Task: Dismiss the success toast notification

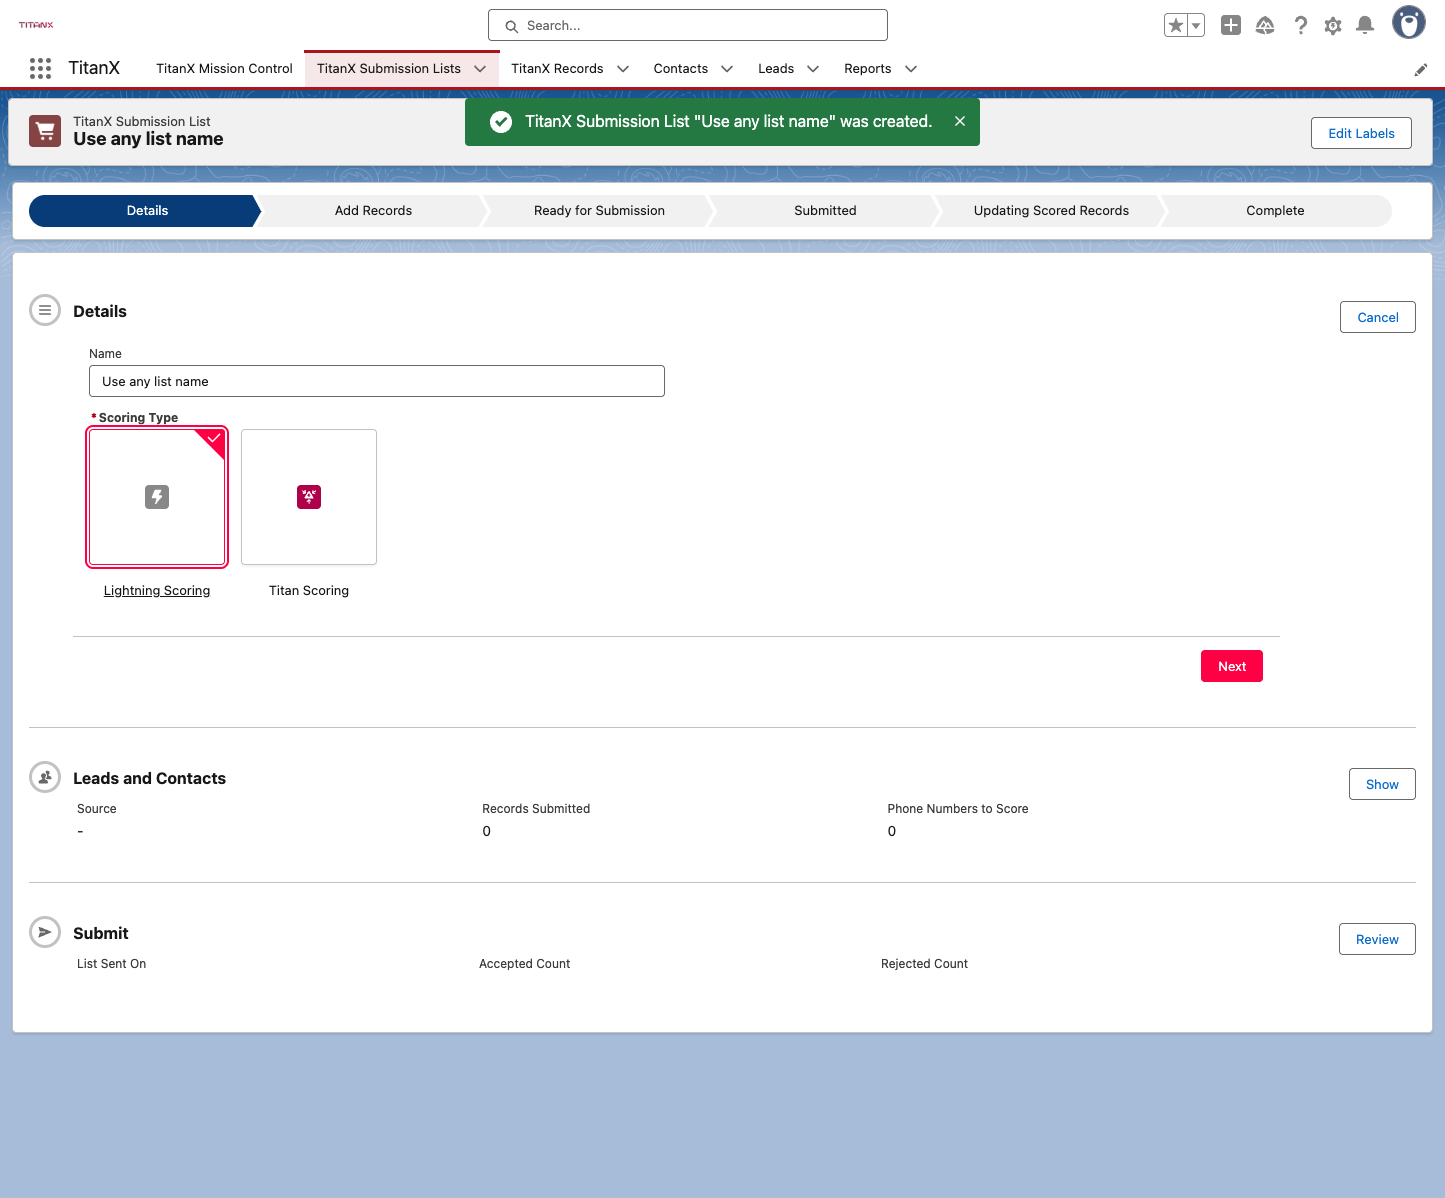Action: (x=960, y=121)
